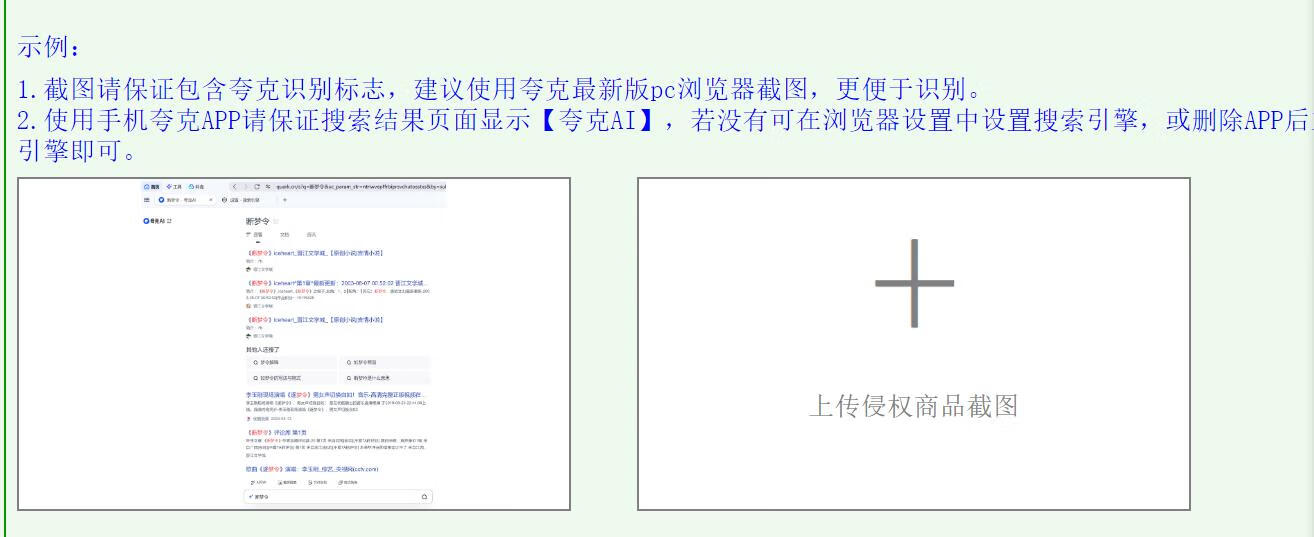Switch to the 文档 search tab
1314x537 pixels.
(x=284, y=234)
